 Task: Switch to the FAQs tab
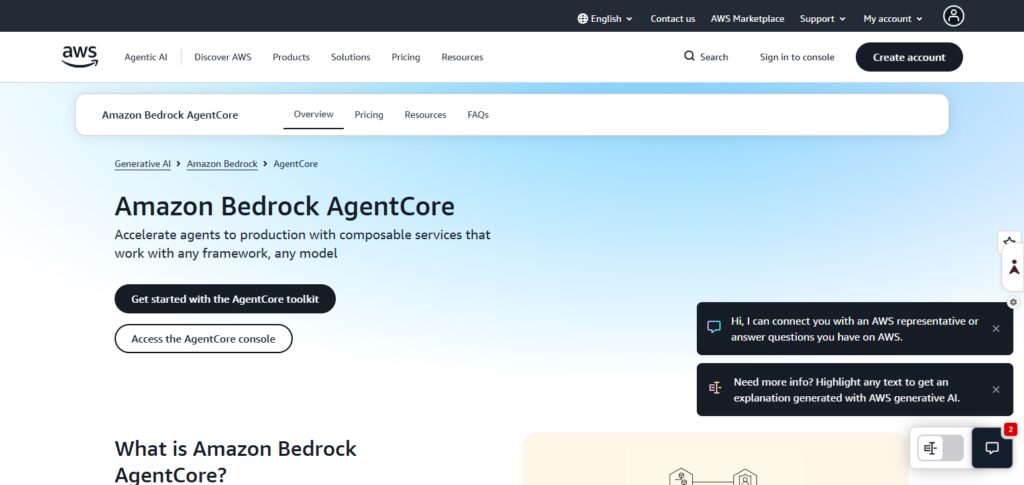click(478, 115)
